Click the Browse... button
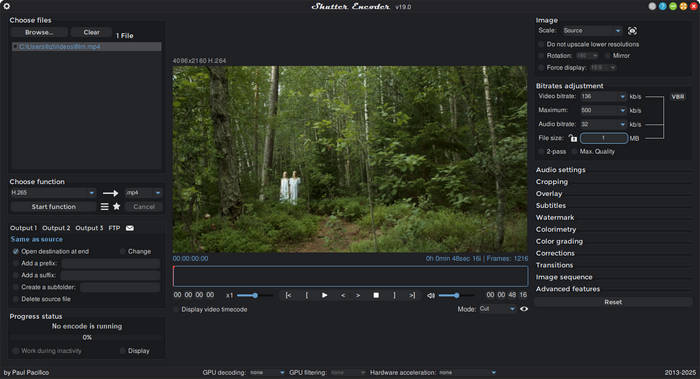700x379 pixels. (x=39, y=32)
